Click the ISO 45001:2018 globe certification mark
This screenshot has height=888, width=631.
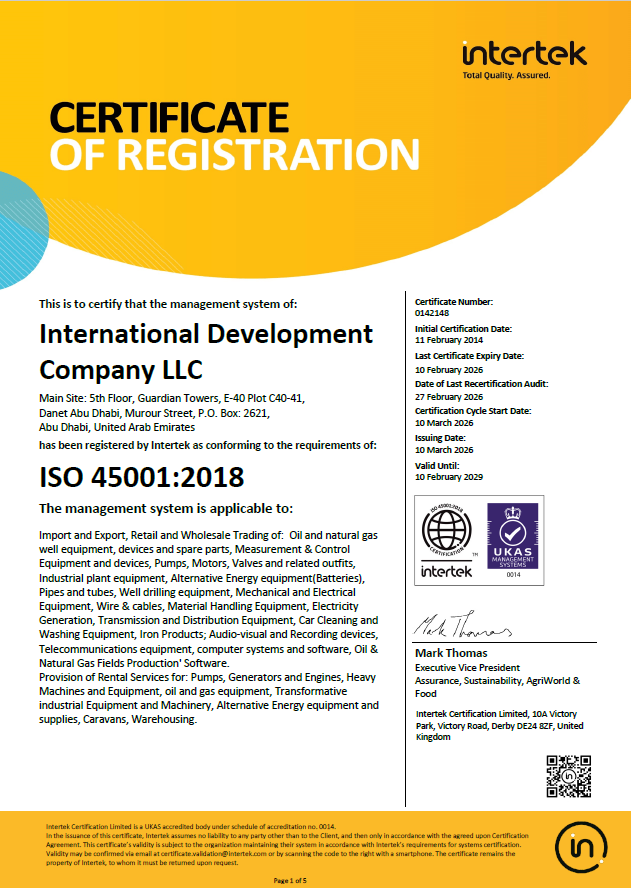[x=446, y=531]
